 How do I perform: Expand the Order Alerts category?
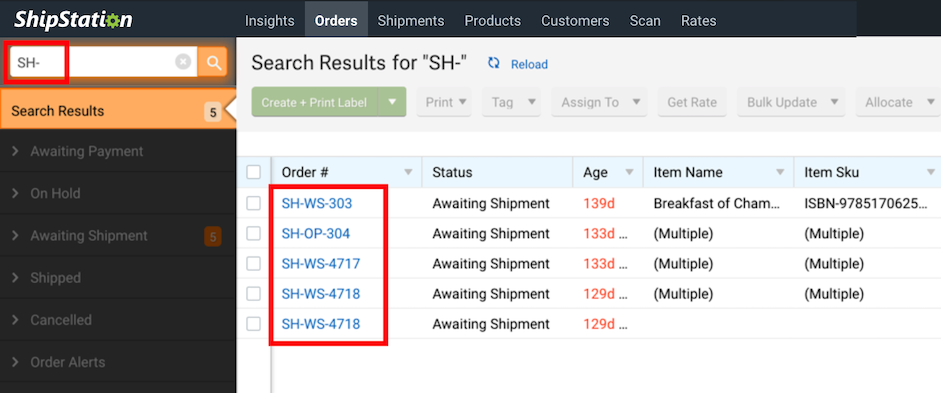click(x=118, y=362)
